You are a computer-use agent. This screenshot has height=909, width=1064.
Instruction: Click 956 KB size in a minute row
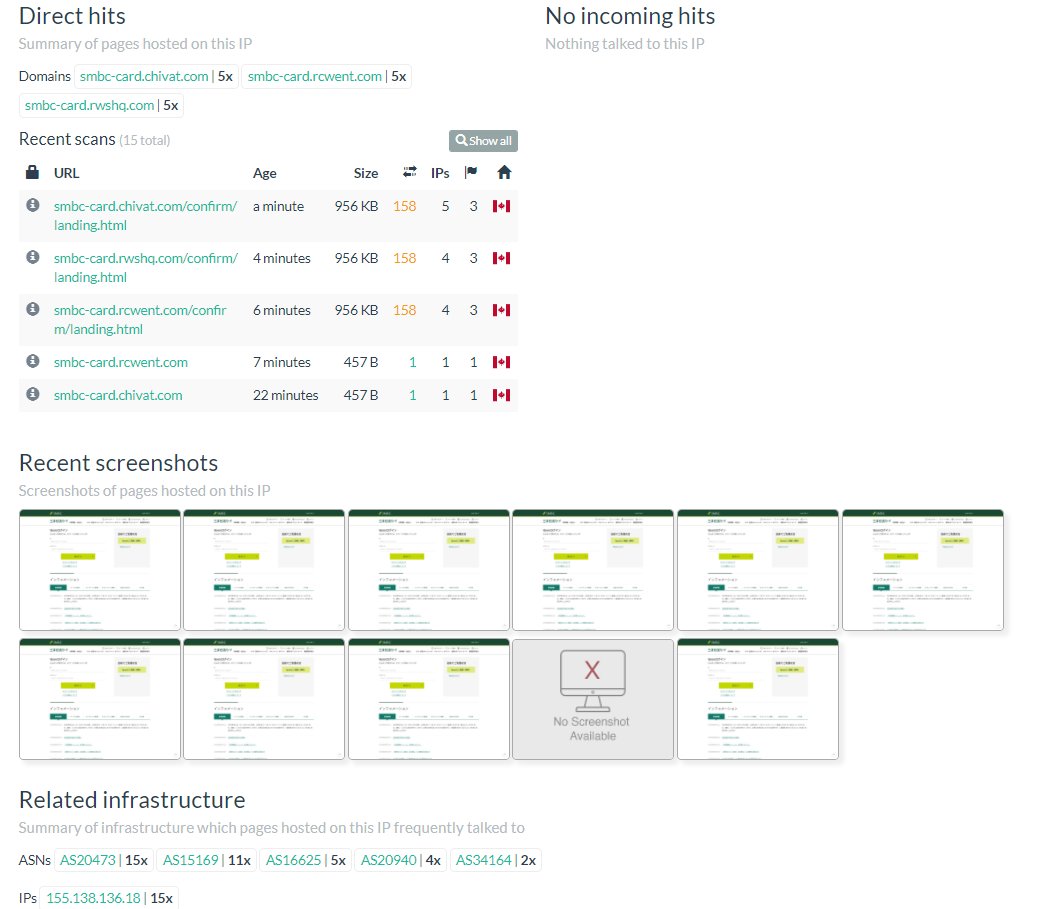[356, 206]
